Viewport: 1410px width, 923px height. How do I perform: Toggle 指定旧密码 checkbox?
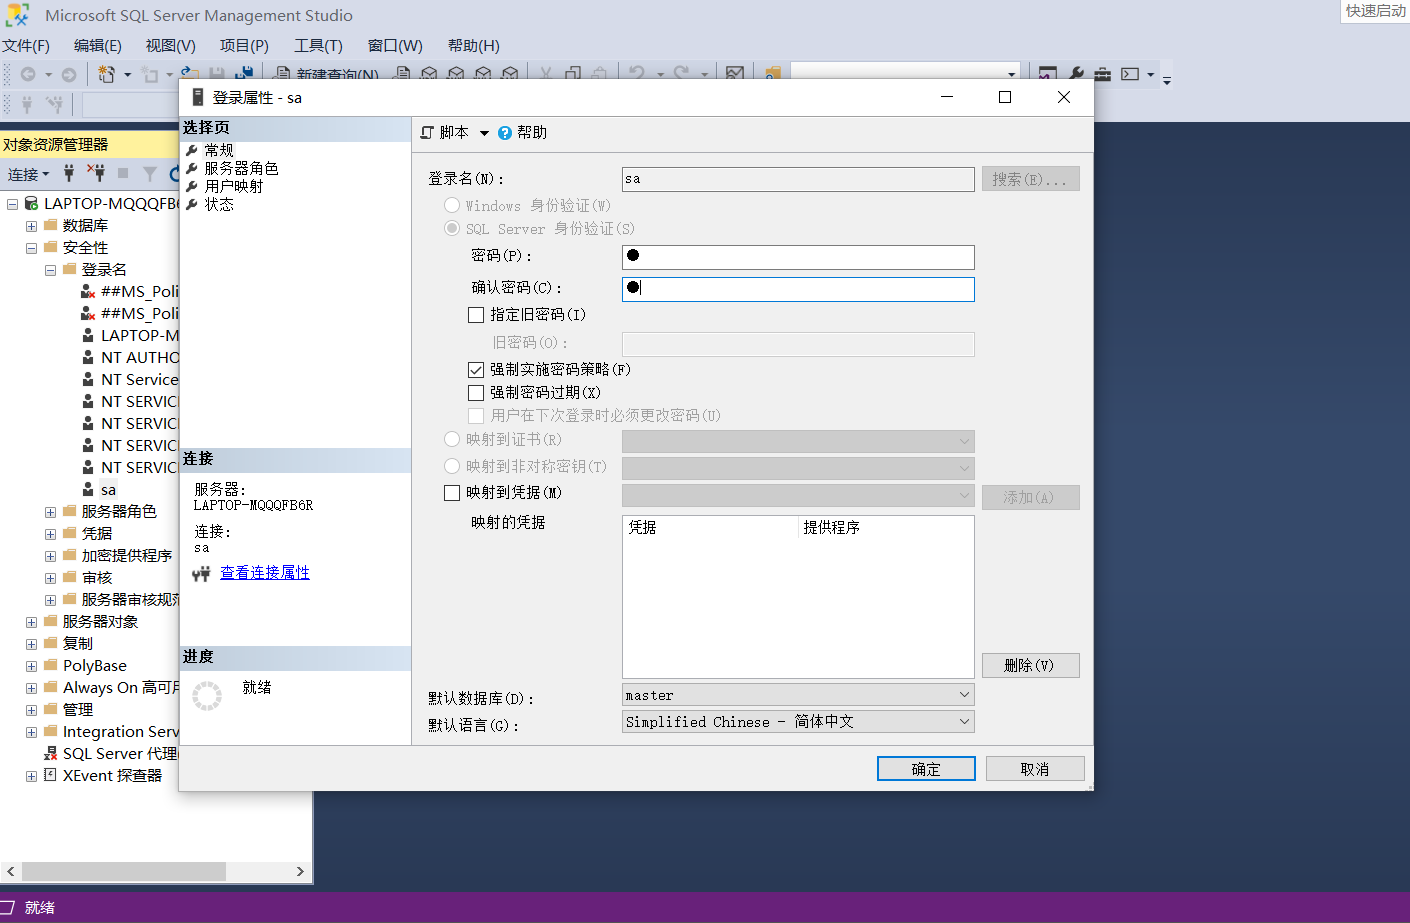coord(476,315)
